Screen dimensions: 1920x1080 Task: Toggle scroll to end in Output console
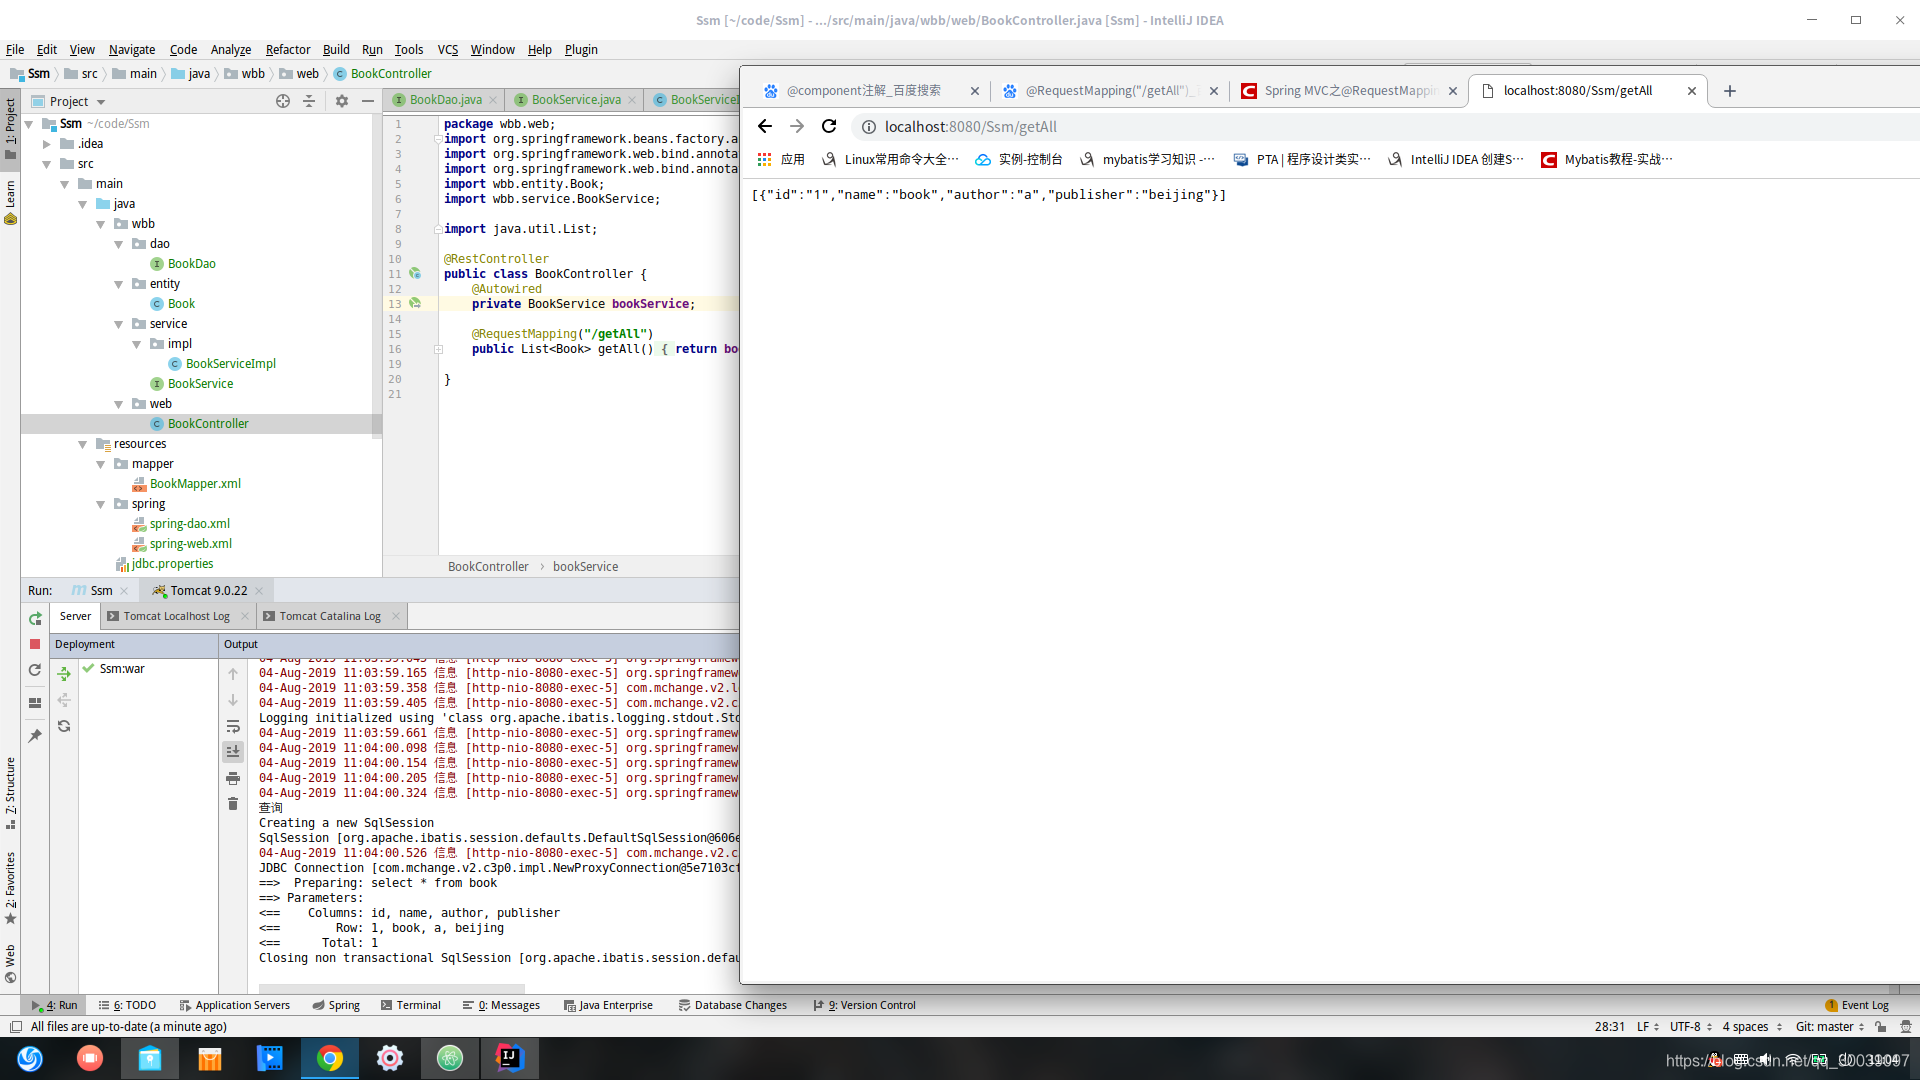click(x=233, y=751)
